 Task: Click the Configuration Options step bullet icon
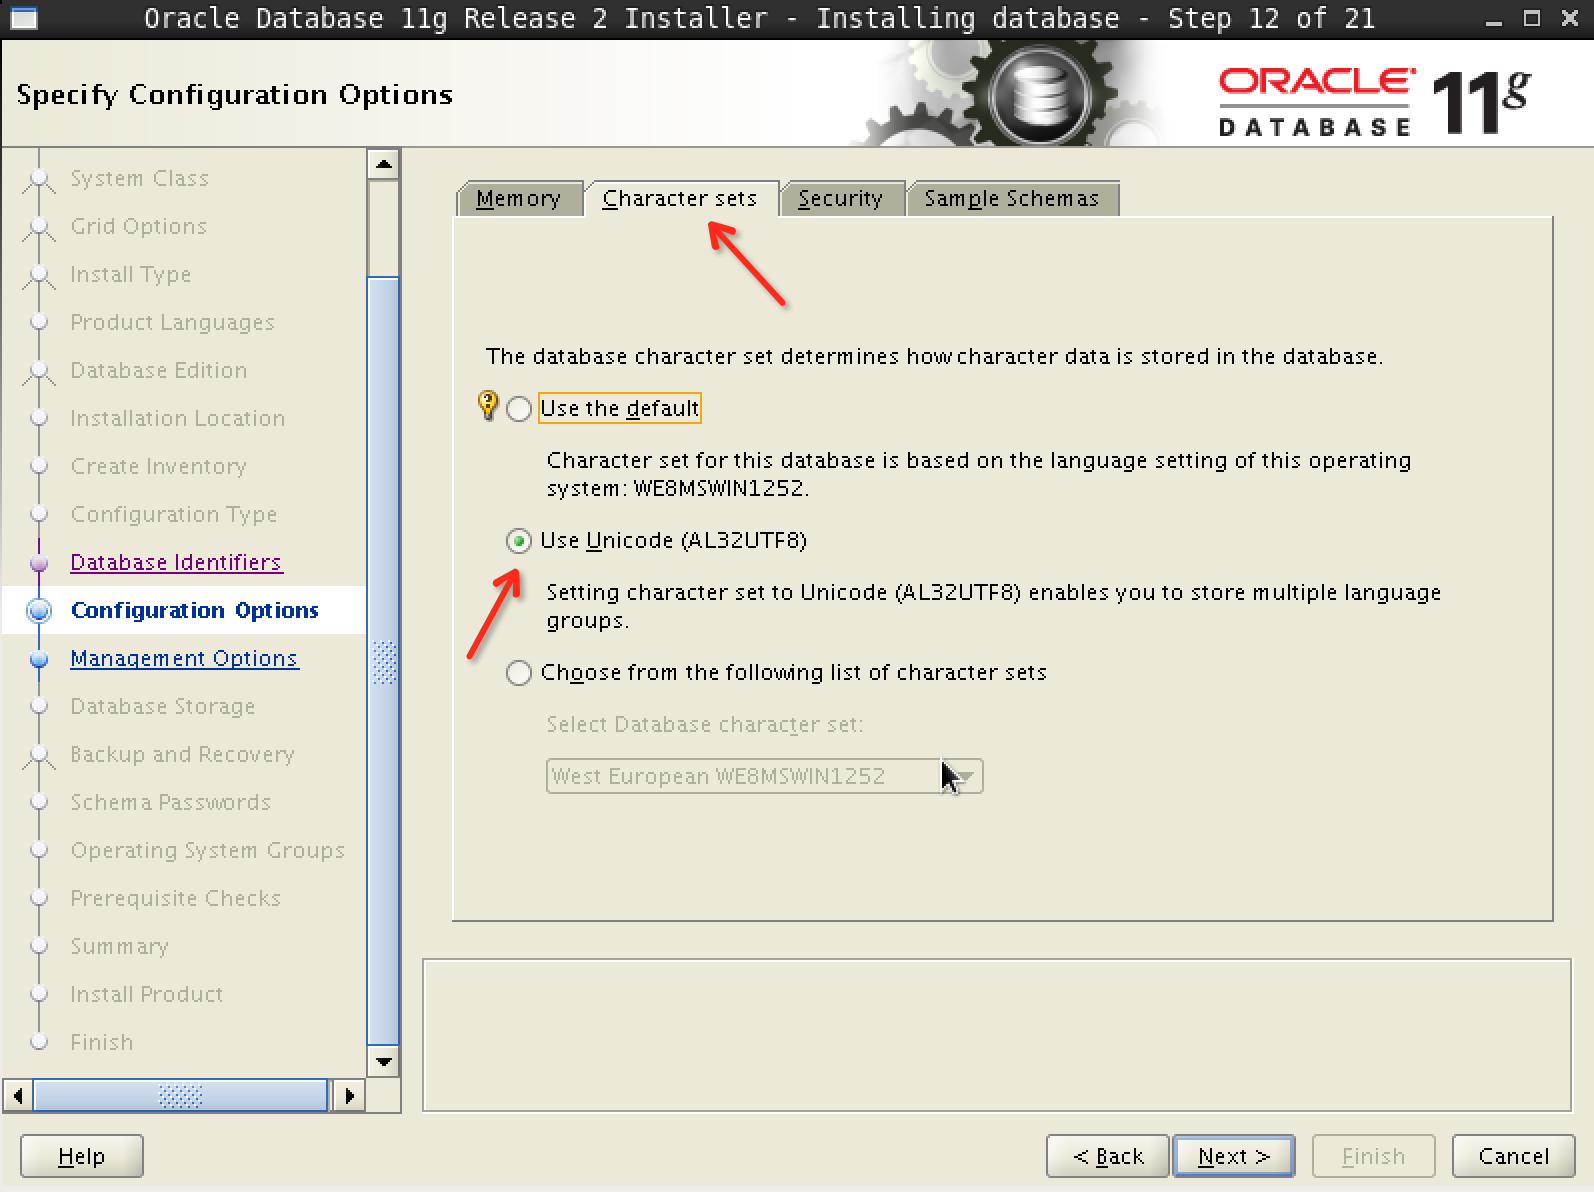point(39,611)
